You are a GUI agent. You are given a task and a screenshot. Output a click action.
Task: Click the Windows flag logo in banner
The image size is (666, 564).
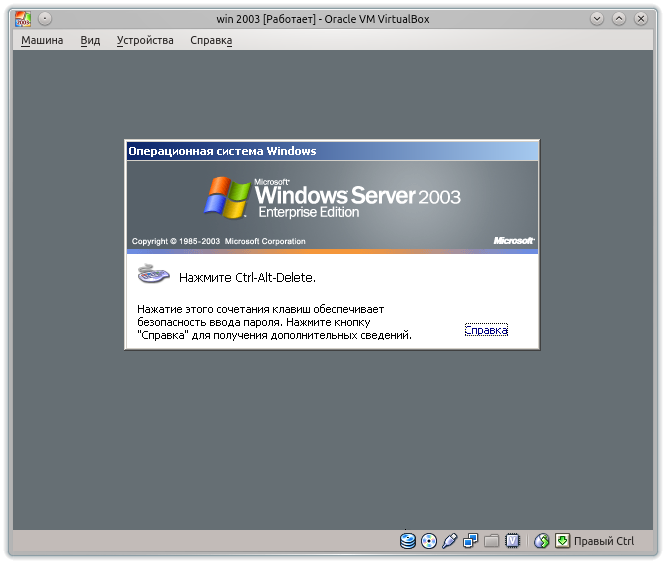(x=227, y=197)
